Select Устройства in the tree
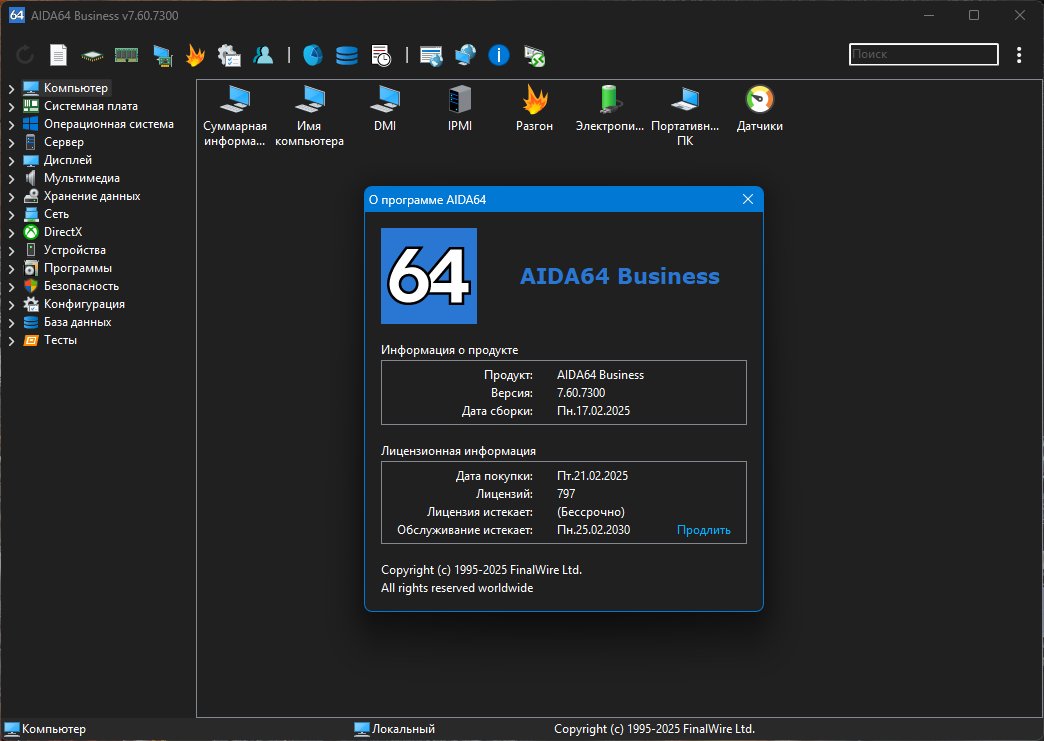1044x741 pixels. point(75,250)
